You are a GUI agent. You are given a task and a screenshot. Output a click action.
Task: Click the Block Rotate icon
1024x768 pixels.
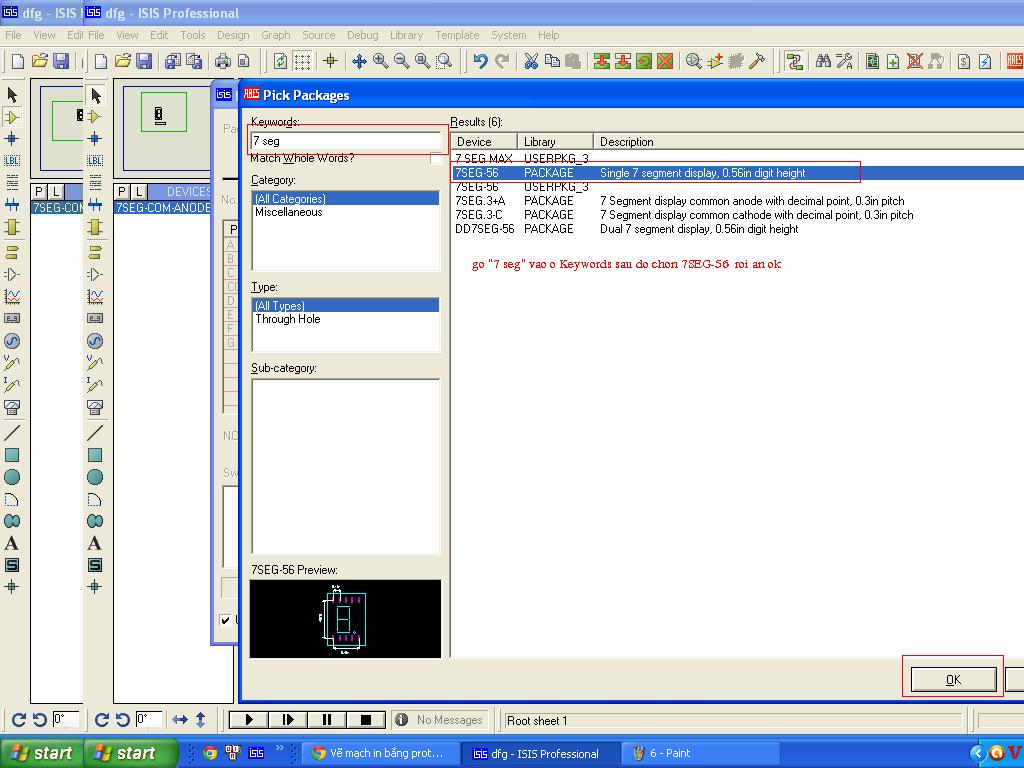pyautogui.click(x=644, y=61)
